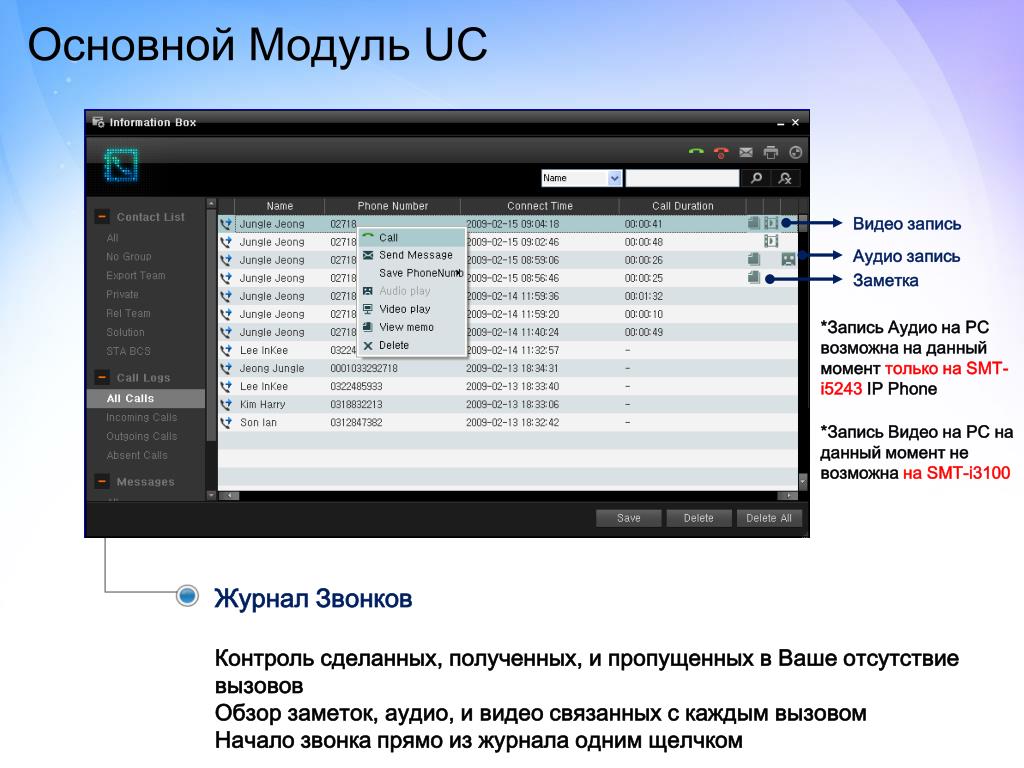Image resolution: width=1024 pixels, height=768 pixels.
Task: Click the round clock icon beside the printer
Action: (795, 152)
